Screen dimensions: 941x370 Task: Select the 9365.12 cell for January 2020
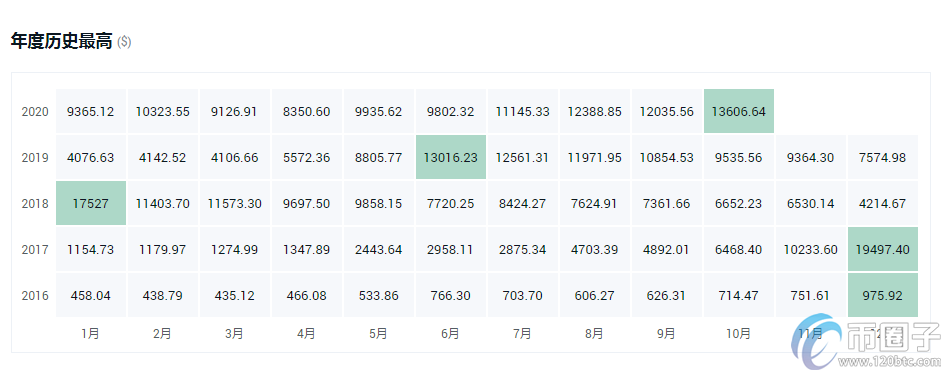91,112
